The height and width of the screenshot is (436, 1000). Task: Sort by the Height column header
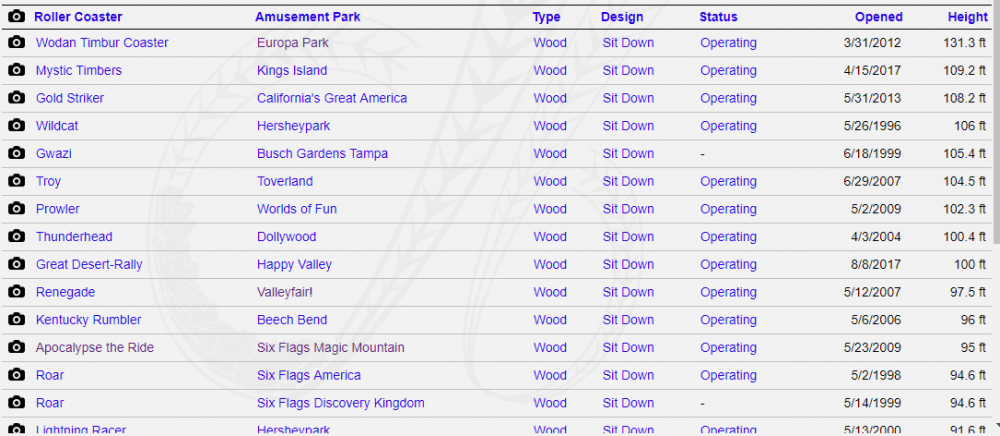point(967,17)
